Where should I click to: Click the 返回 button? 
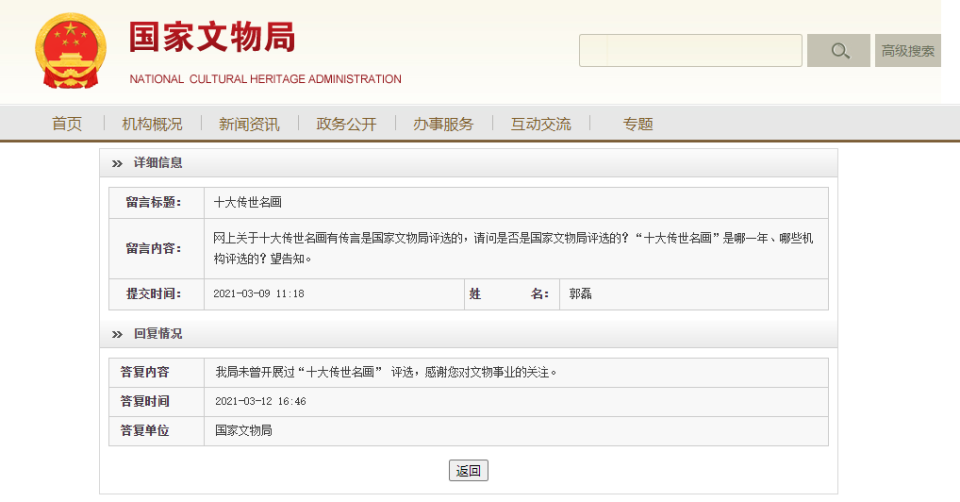[468, 470]
